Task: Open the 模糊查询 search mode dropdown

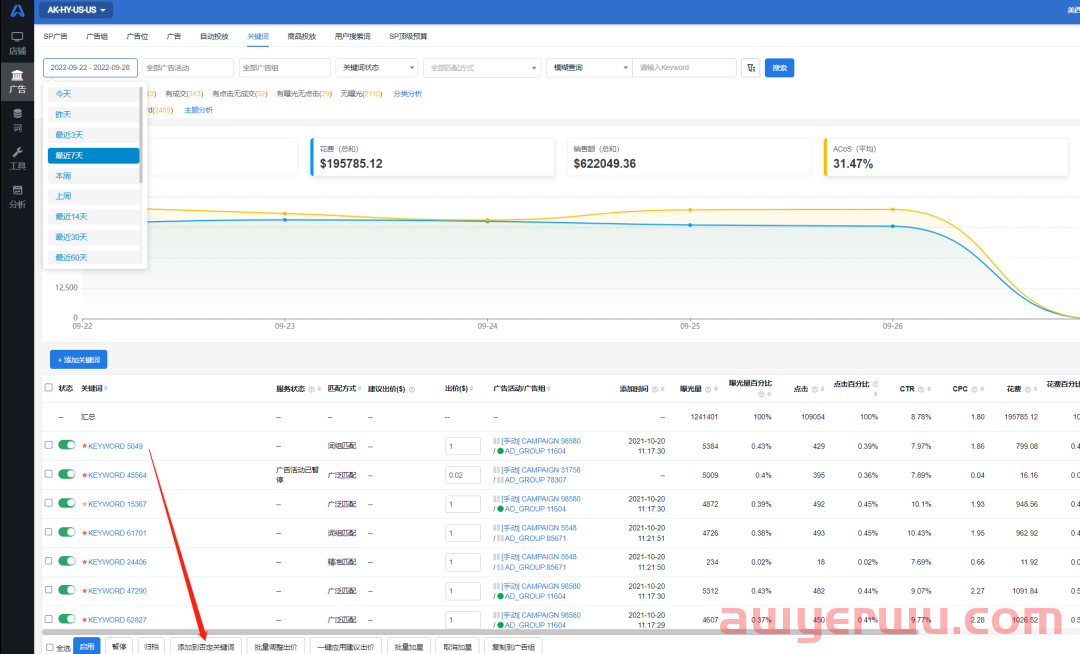Action: (589, 67)
